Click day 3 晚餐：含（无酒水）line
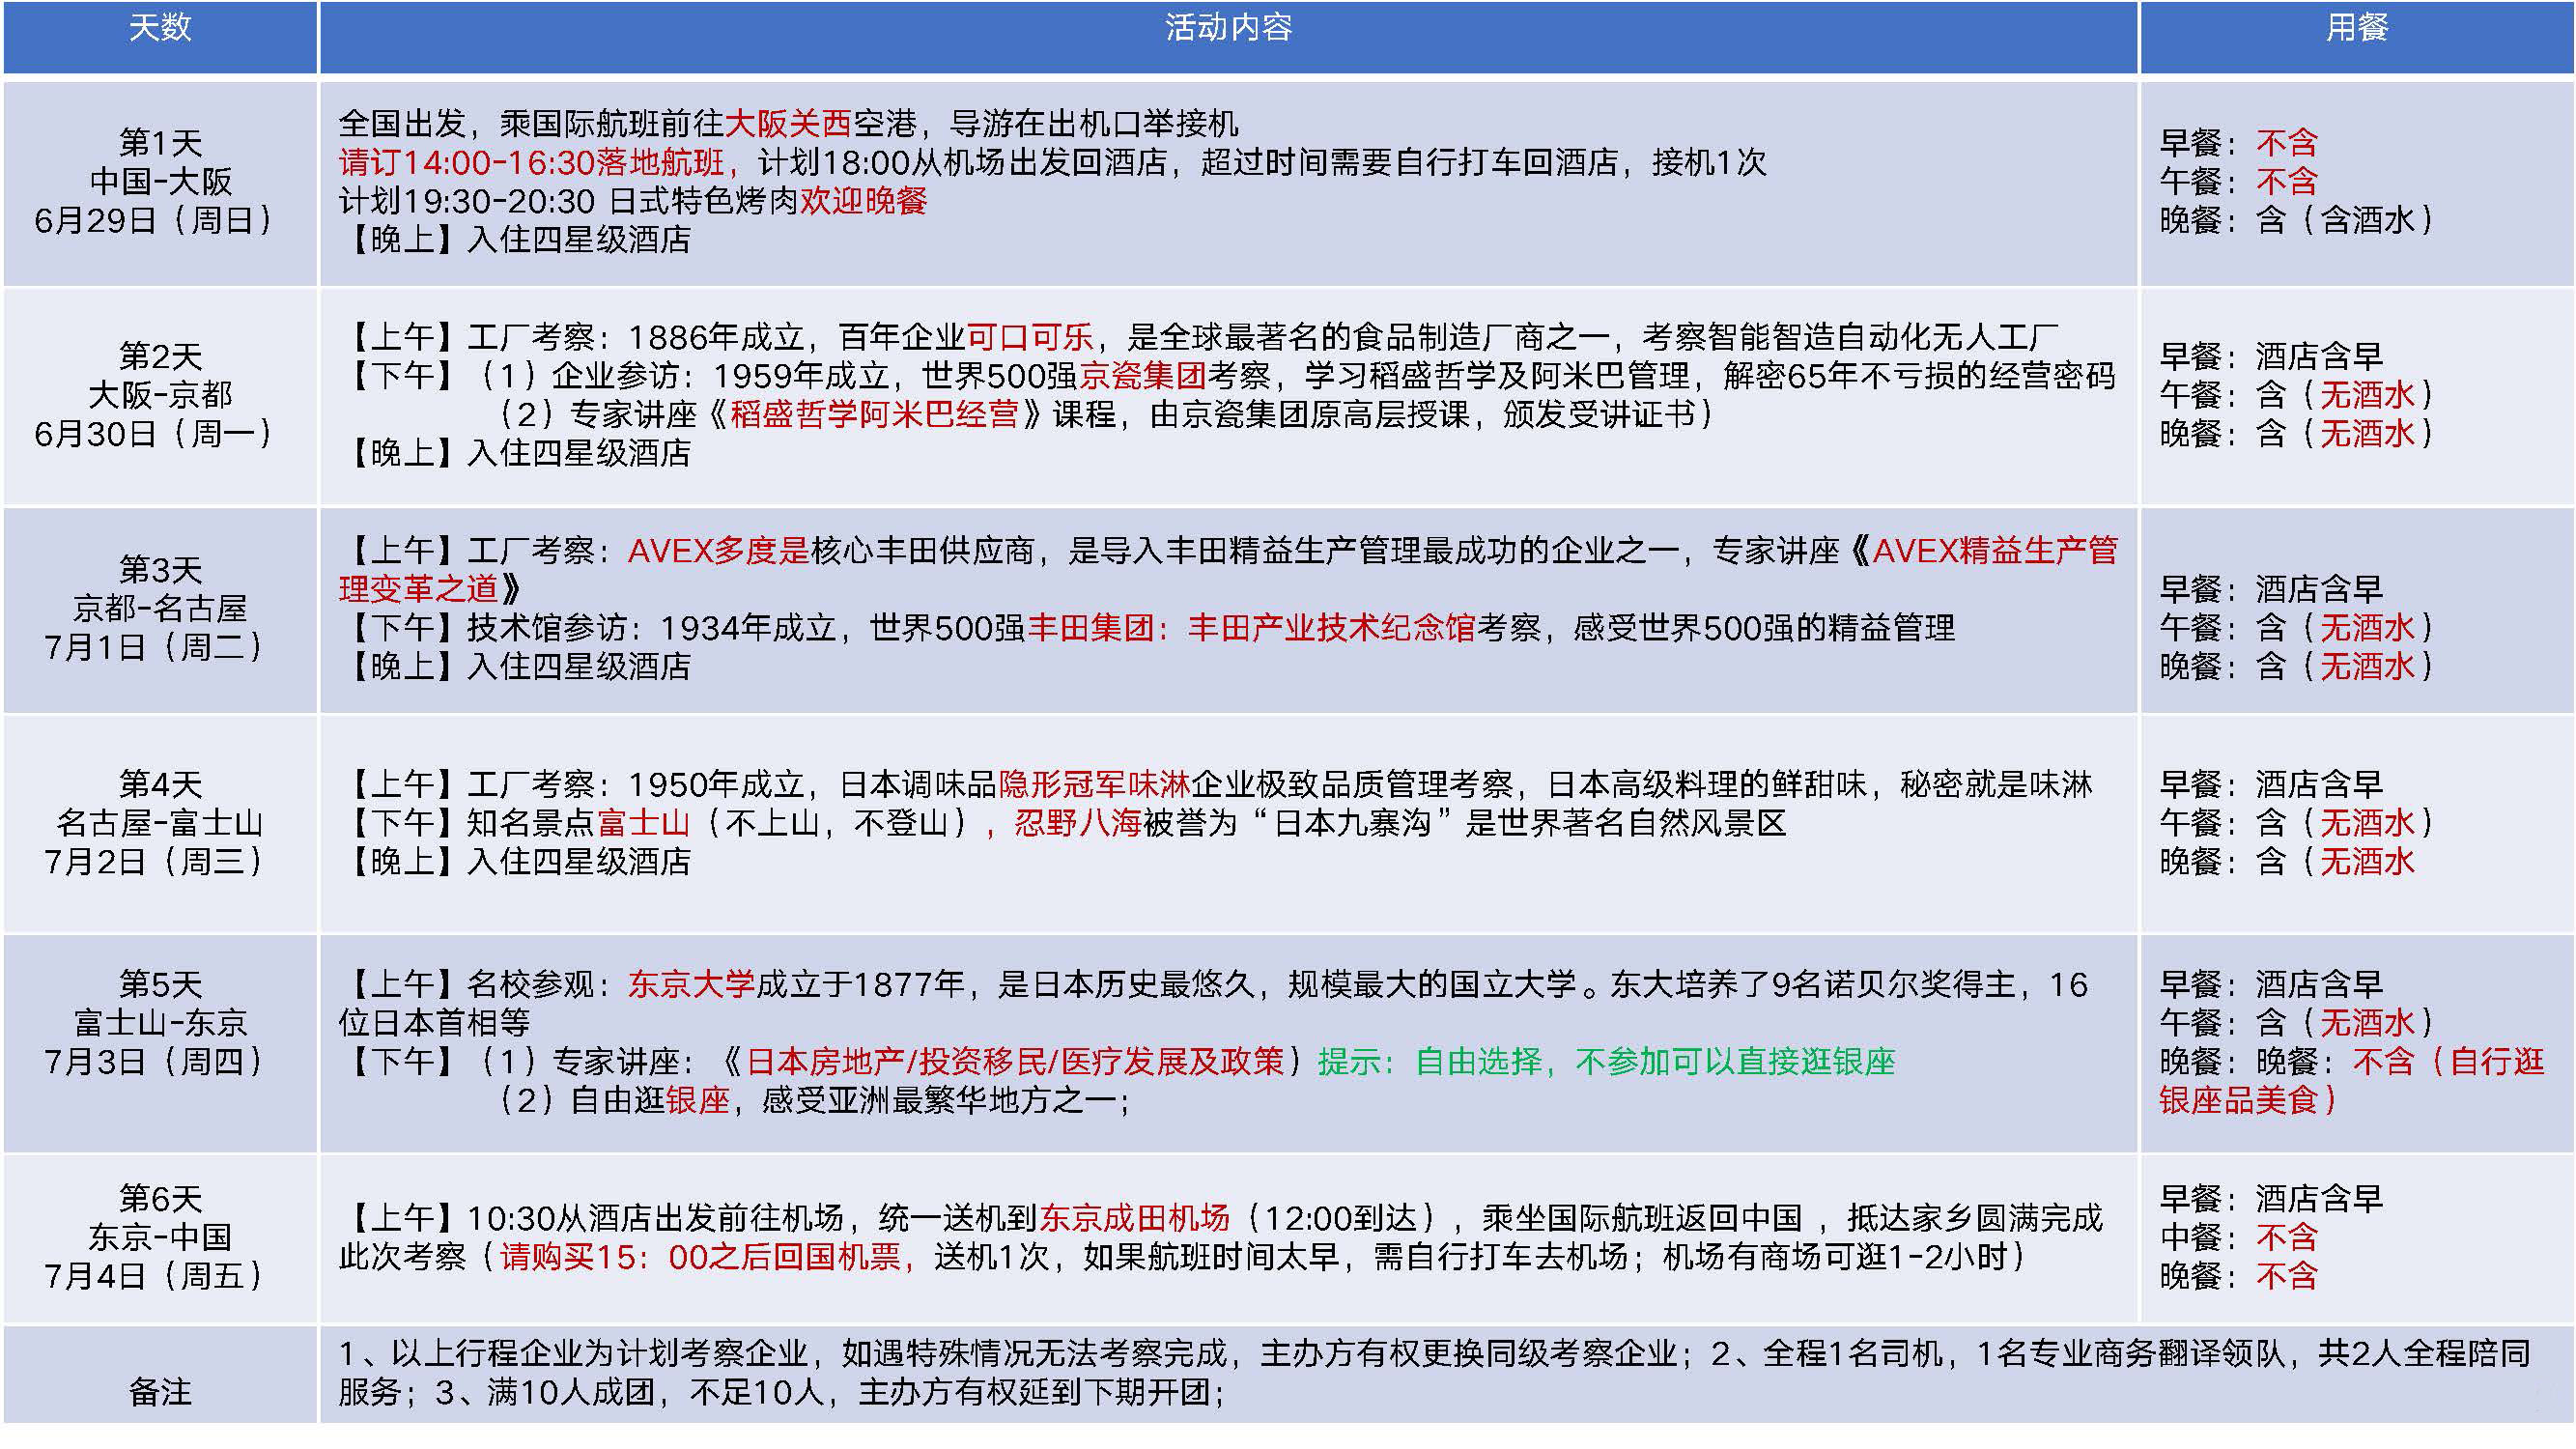The height and width of the screenshot is (1449, 2576). [2297, 667]
